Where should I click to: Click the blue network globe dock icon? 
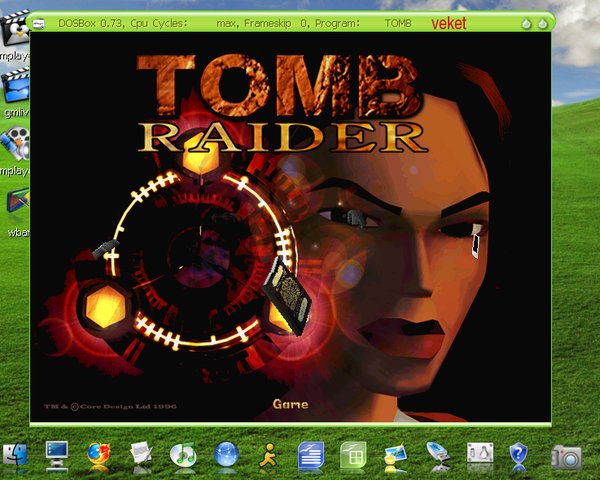pyautogui.click(x=226, y=454)
